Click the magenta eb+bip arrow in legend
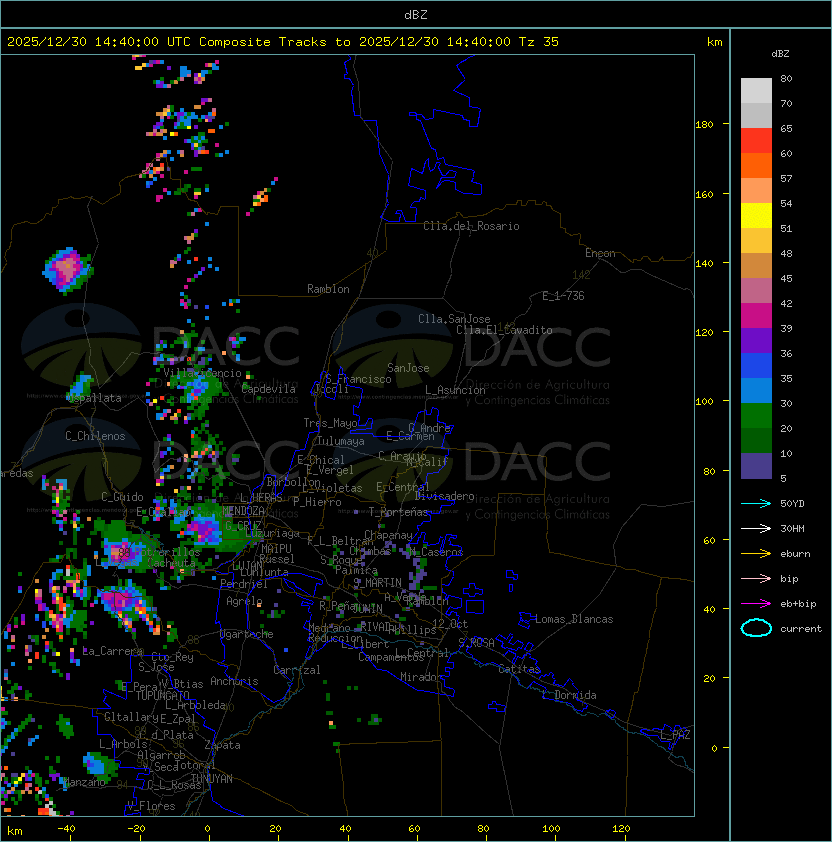 [756, 604]
